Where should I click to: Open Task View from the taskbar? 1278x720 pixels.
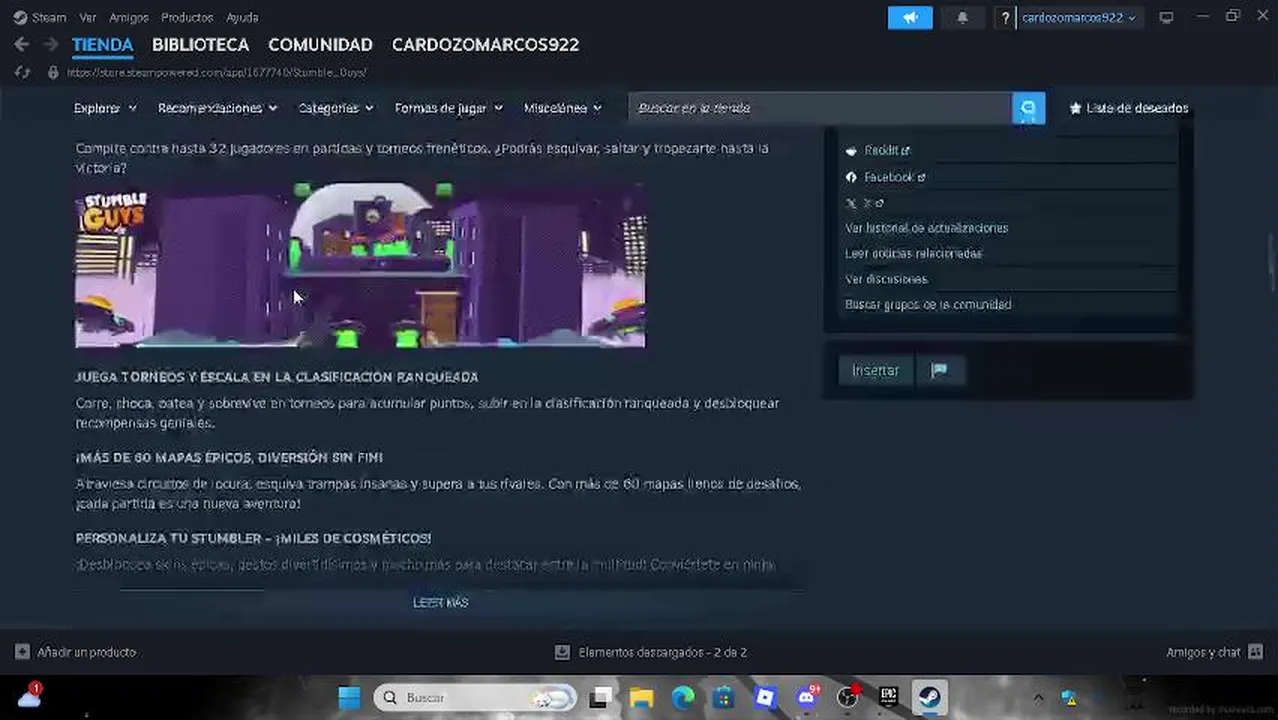click(600, 697)
